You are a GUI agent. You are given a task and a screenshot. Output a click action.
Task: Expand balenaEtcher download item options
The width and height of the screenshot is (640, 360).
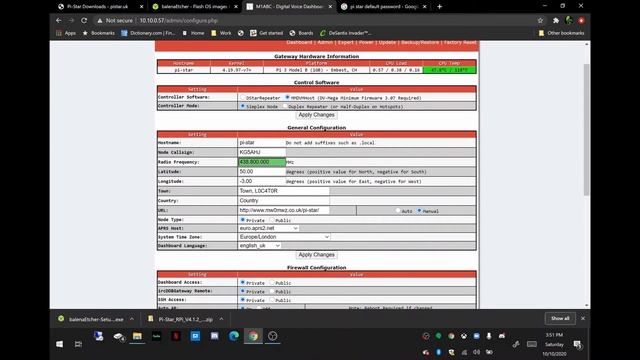[x=132, y=319]
